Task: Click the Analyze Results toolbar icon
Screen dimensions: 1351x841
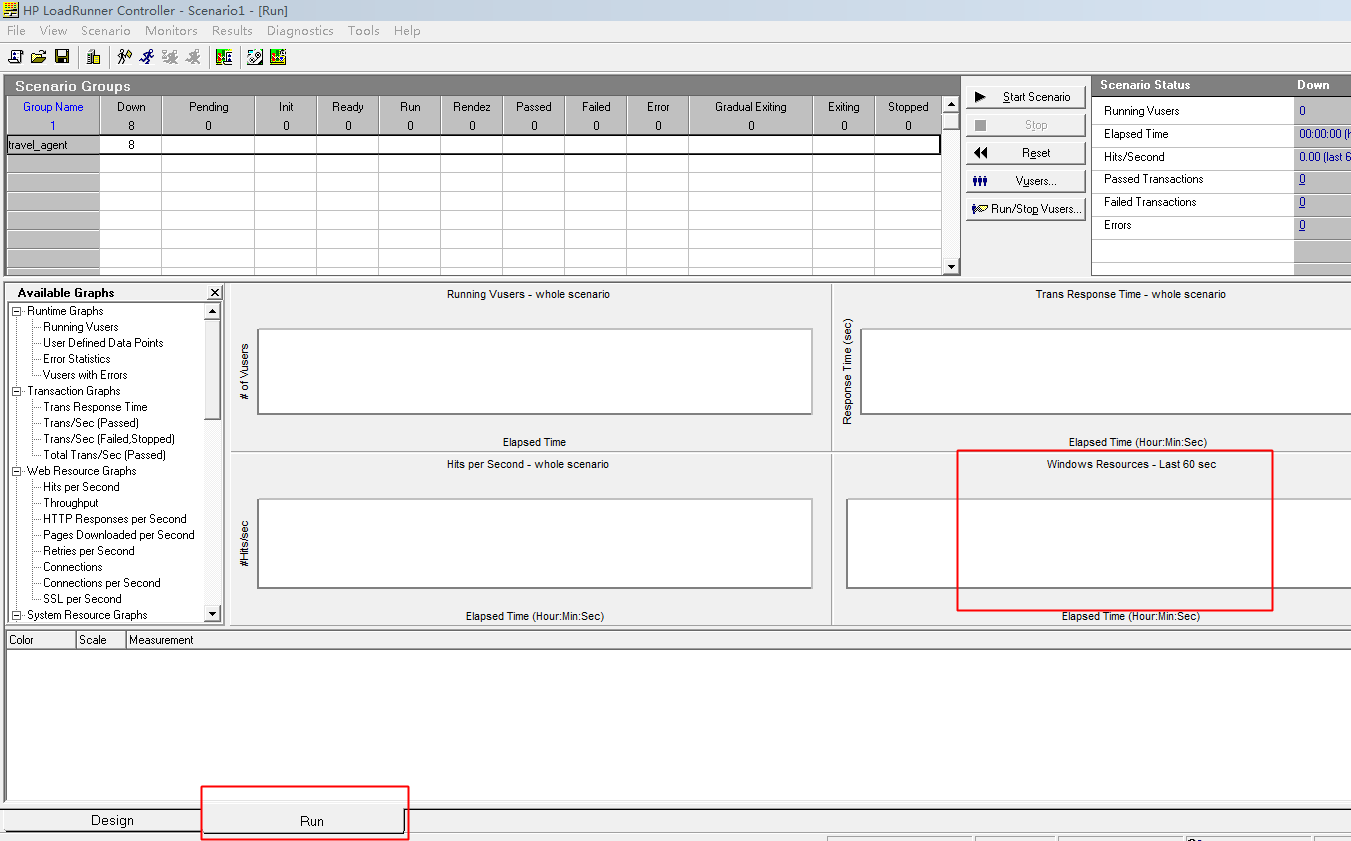Action: tap(224, 57)
